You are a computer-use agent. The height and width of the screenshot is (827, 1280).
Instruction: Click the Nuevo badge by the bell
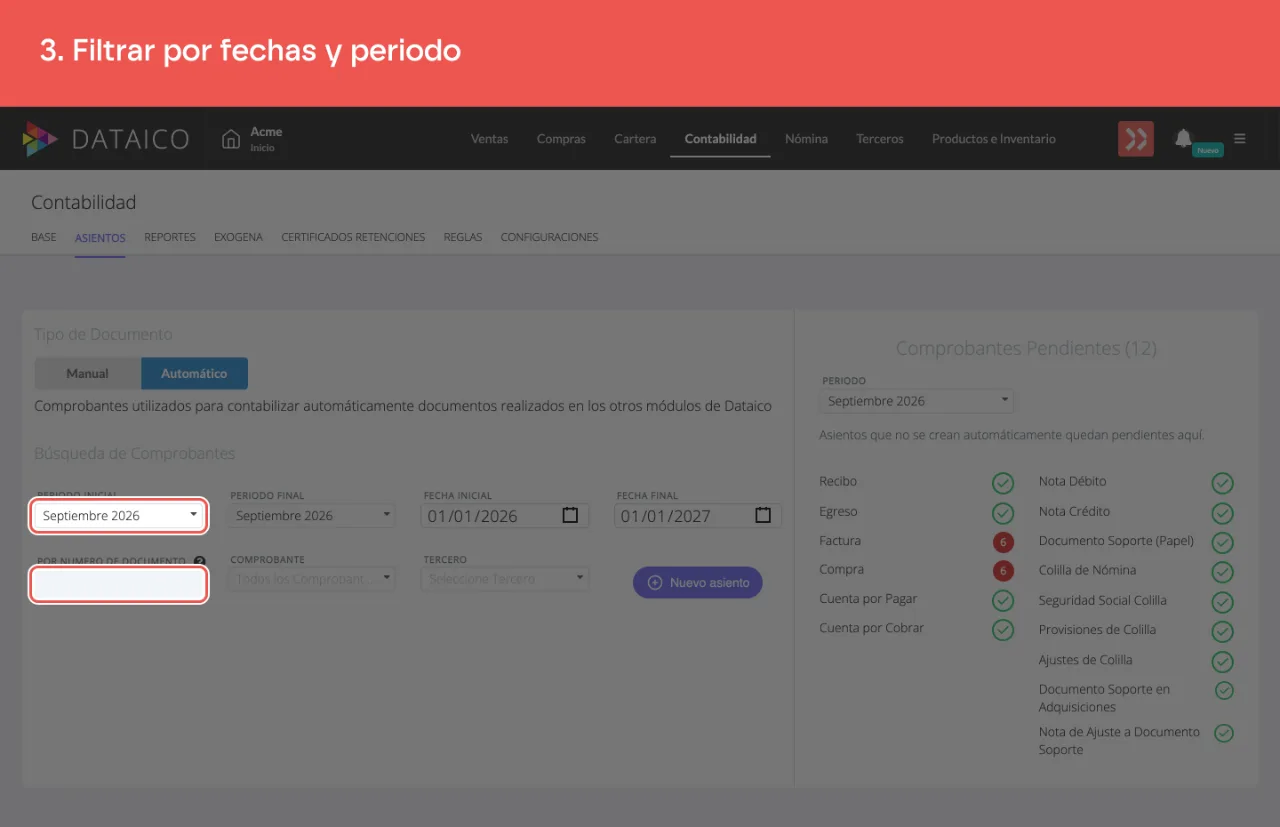(x=1208, y=150)
